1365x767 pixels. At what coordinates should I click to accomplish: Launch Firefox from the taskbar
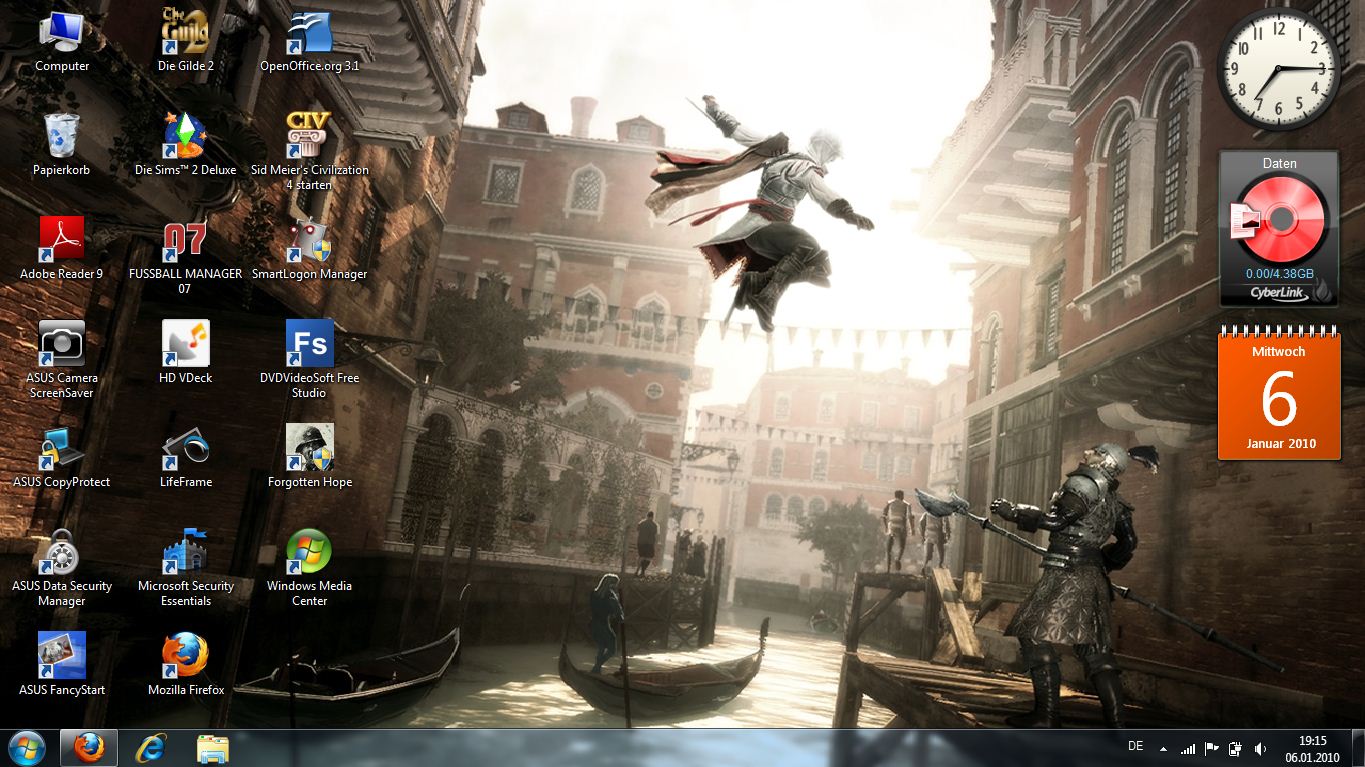click(89, 748)
